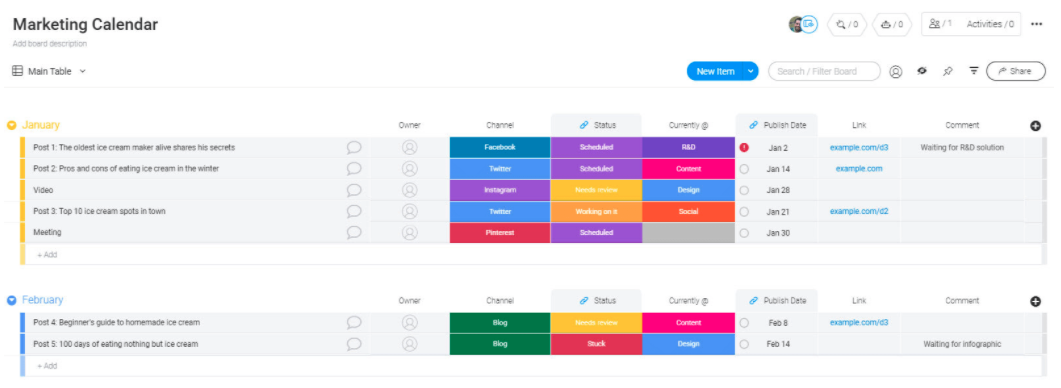The width and height of the screenshot is (1061, 388).
Task: Assign owner avatar in Post 4 row
Action: pos(409,322)
